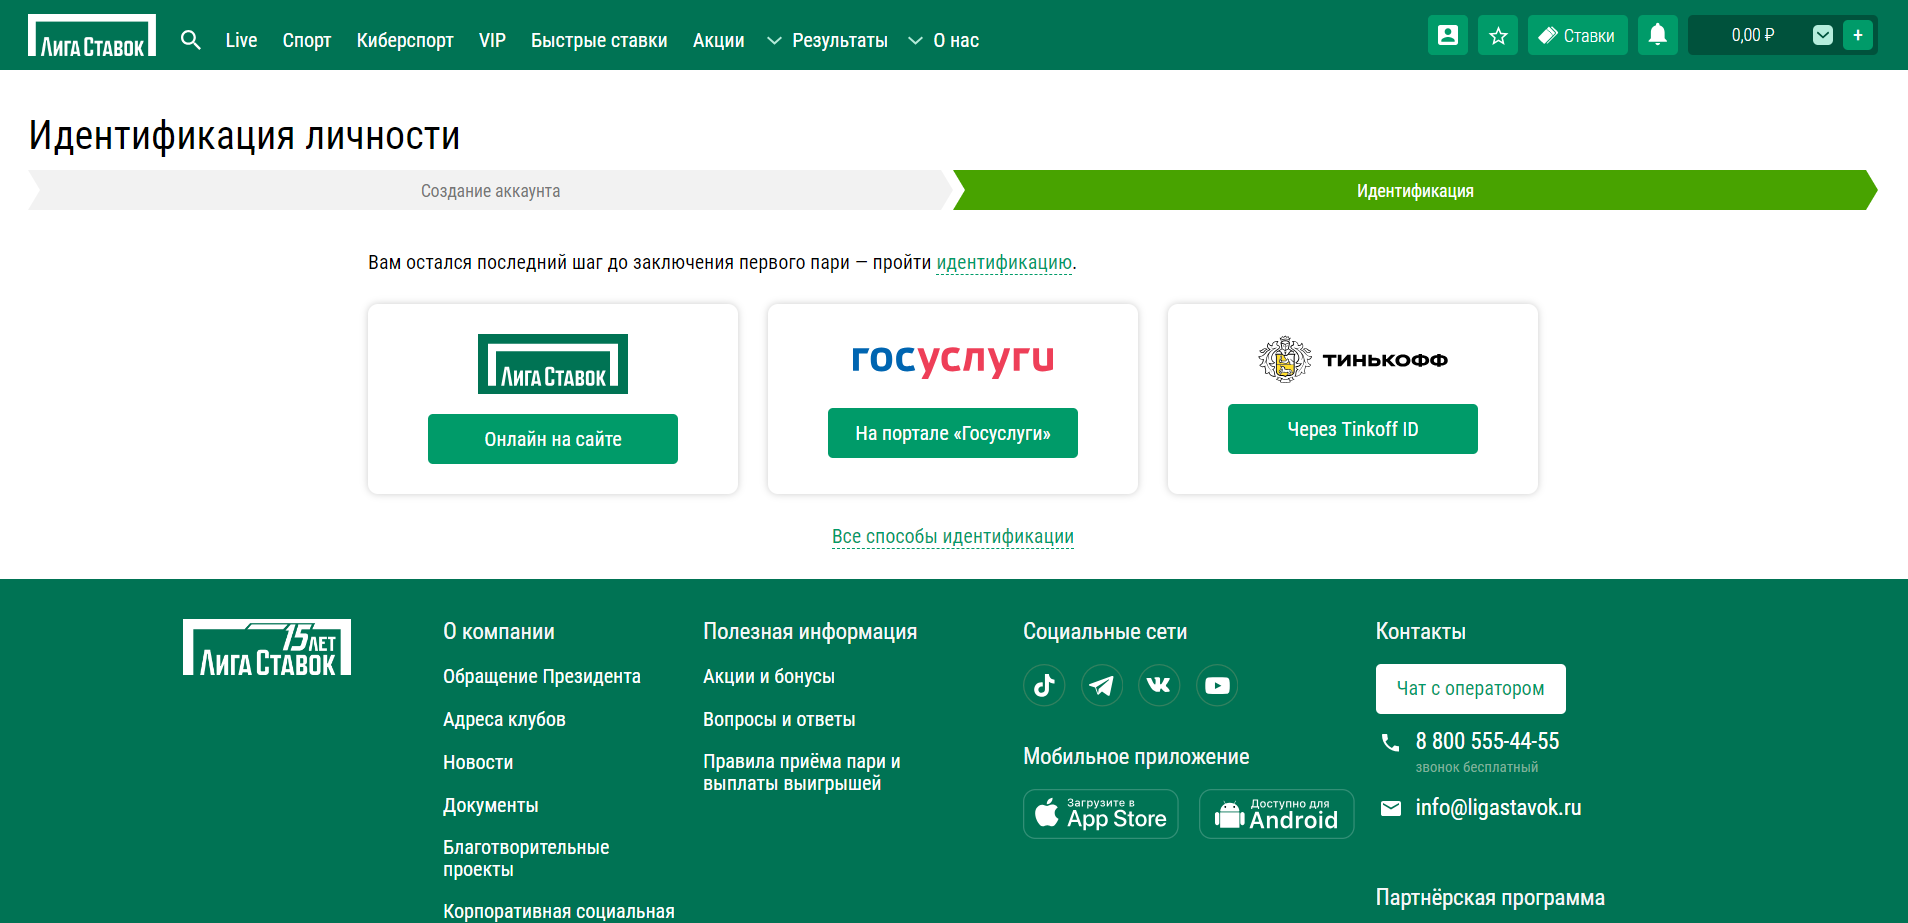Open Киберспорт section
Viewport: 1908px width, 923px height.
[405, 40]
